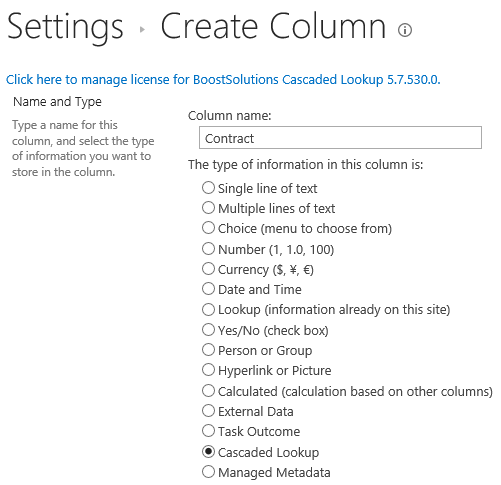The width and height of the screenshot is (501, 485).
Task: Click the Column name input field
Action: (x=340, y=138)
